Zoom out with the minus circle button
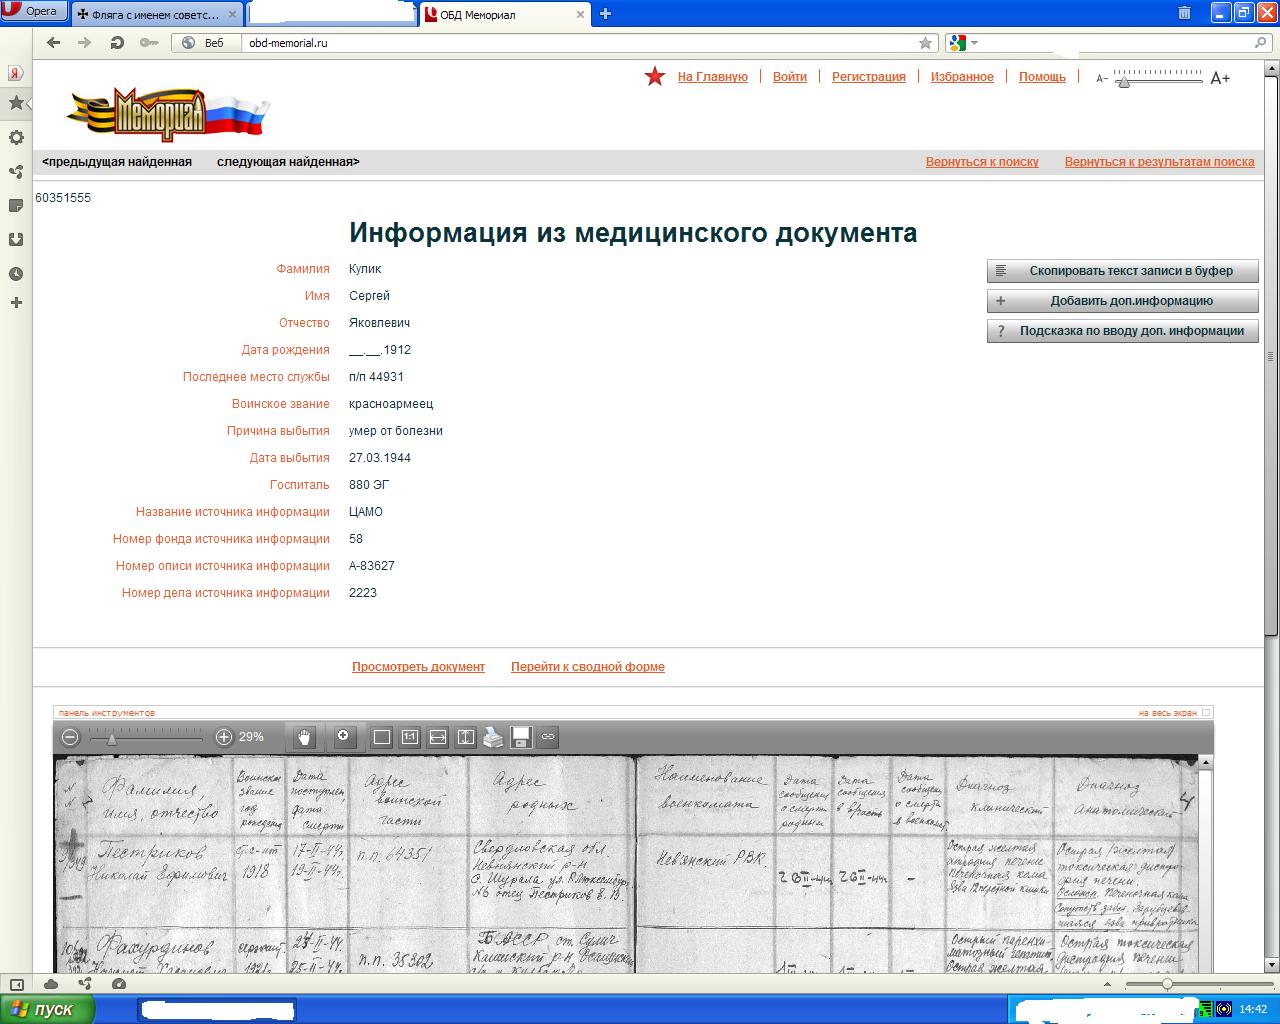 (70, 737)
